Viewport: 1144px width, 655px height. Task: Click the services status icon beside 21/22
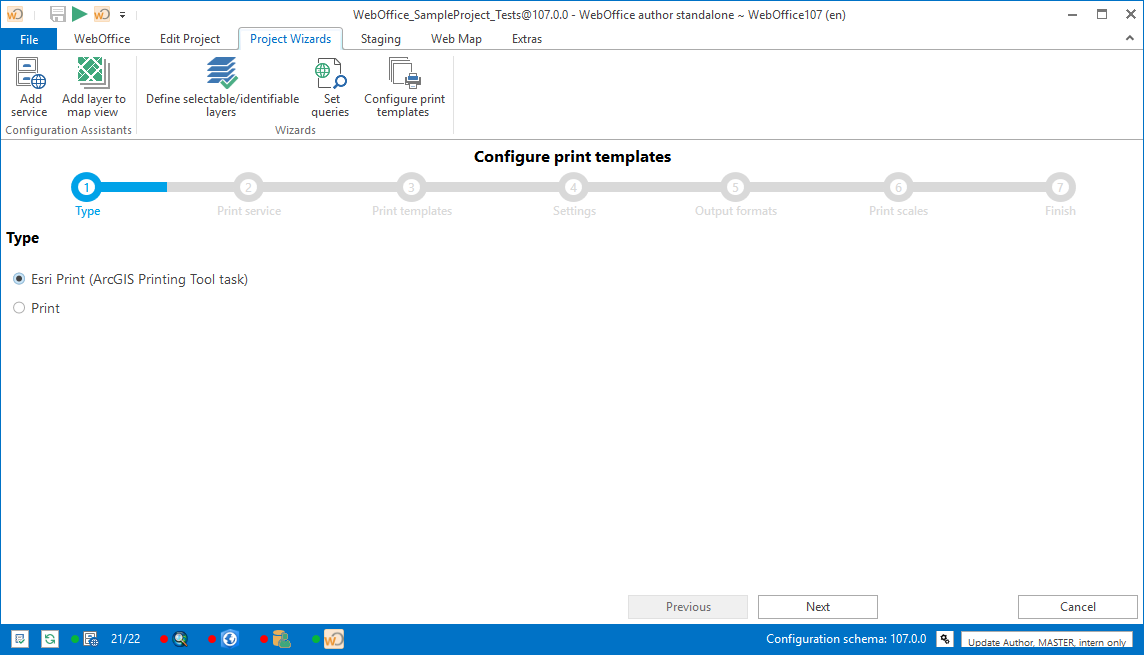coord(90,640)
